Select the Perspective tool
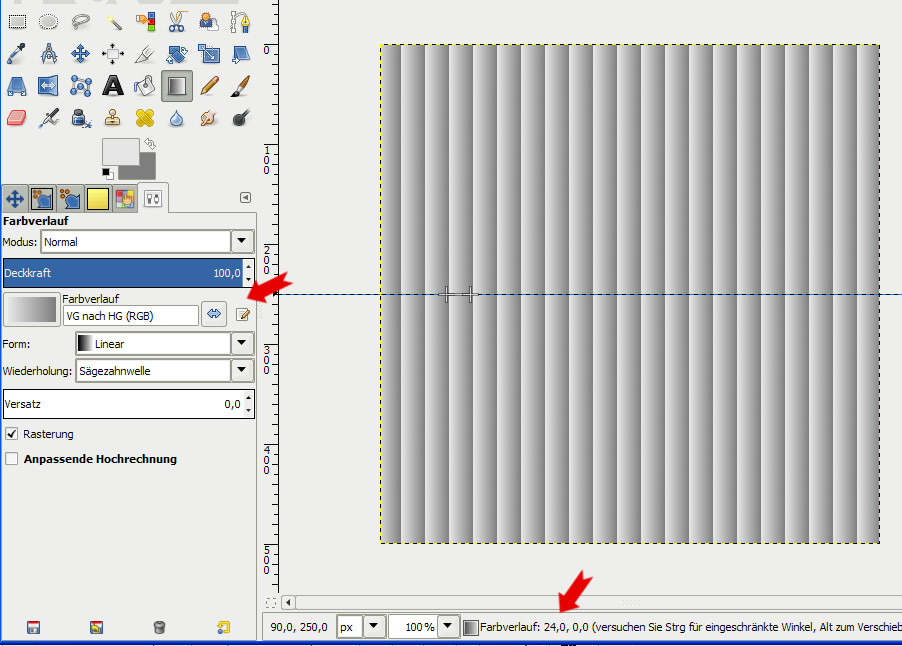Image resolution: width=902 pixels, height=646 pixels. point(17,86)
